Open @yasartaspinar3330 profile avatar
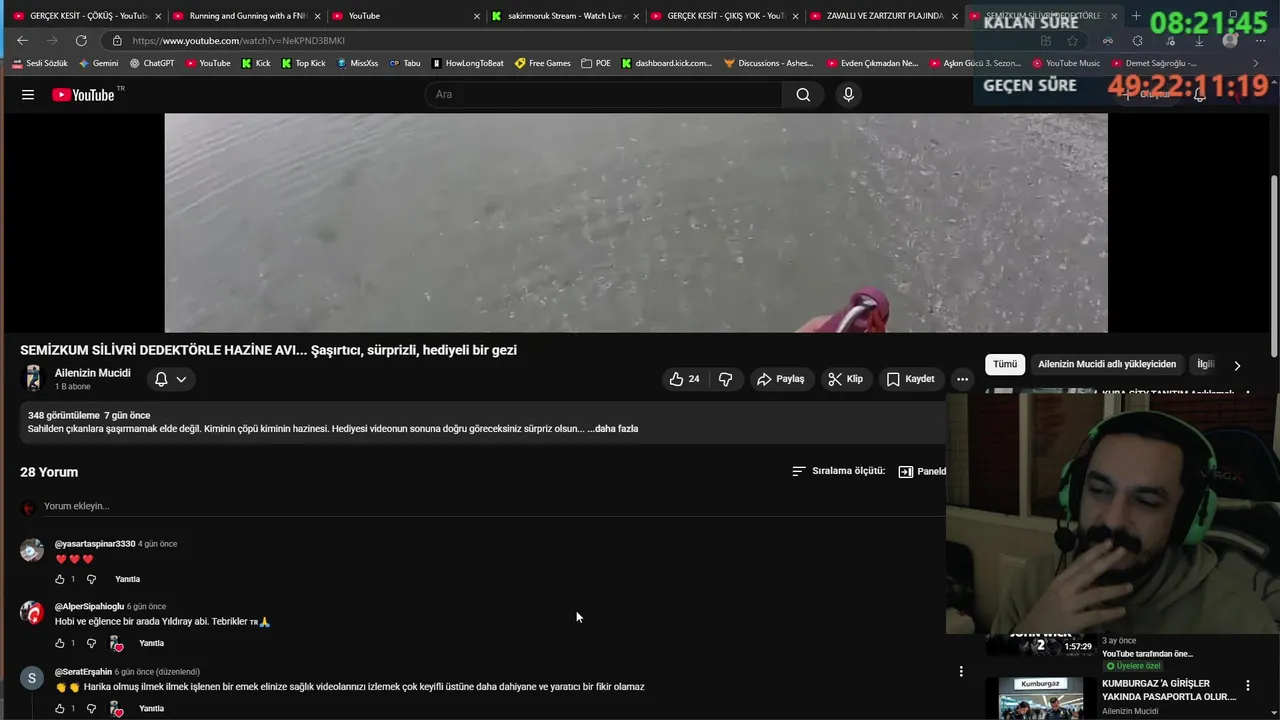 tap(32, 551)
